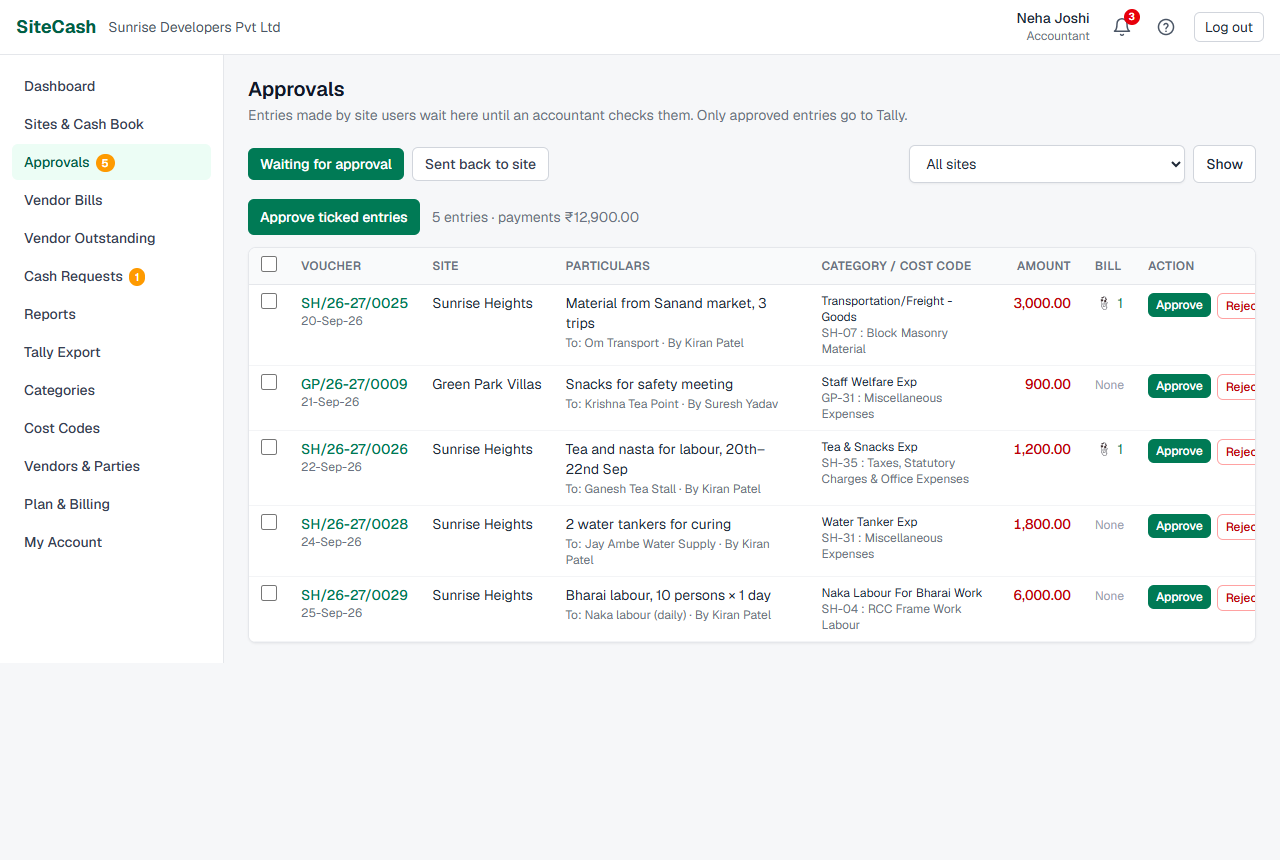
Task: Reject the SH/26-27/0028 entry
Action: 1236,527
